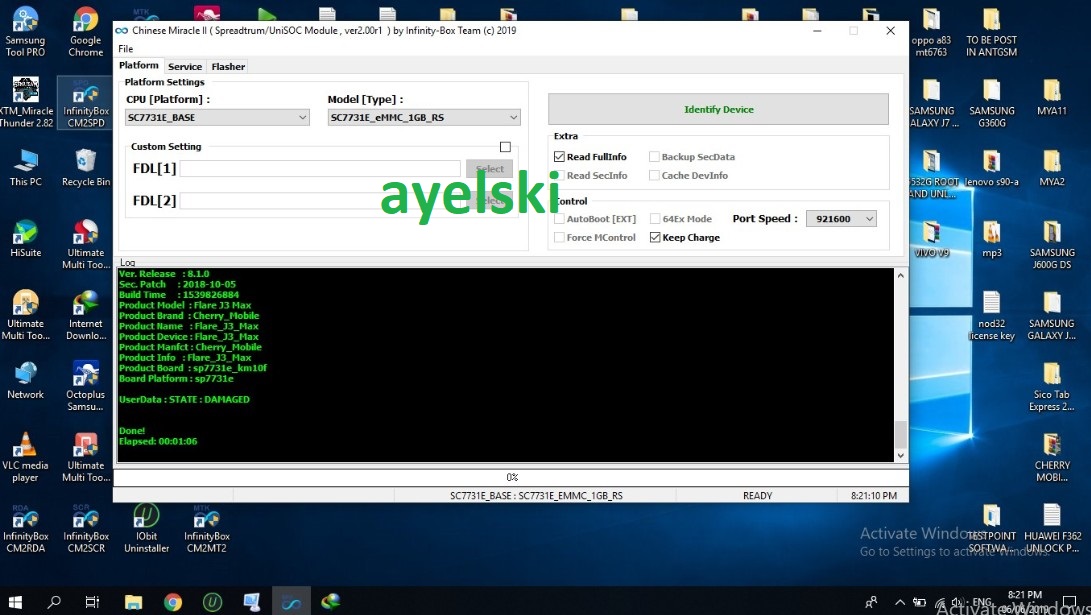Click READY status bar entry
This screenshot has height=615, width=1091.
757,495
